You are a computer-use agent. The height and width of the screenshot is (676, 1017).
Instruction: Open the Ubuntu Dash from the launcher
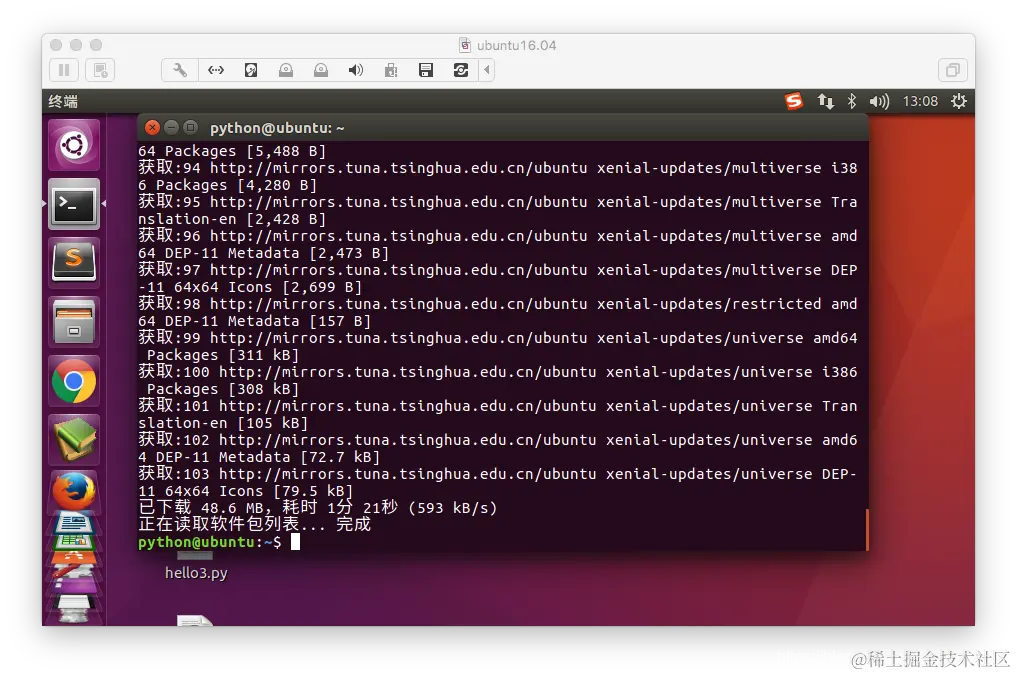coord(74,145)
